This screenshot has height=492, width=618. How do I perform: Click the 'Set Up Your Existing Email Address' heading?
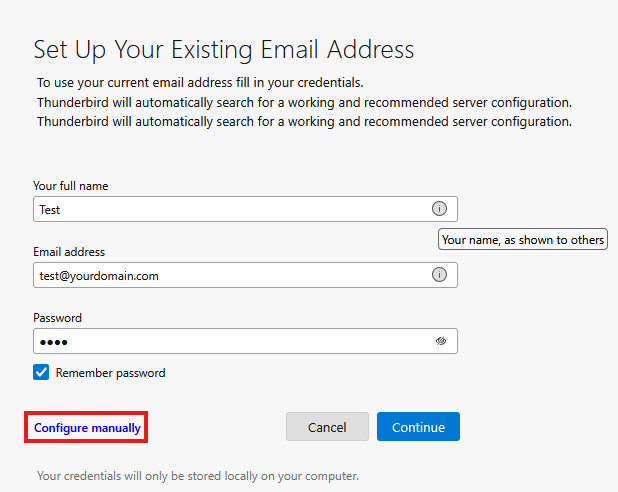coord(224,49)
